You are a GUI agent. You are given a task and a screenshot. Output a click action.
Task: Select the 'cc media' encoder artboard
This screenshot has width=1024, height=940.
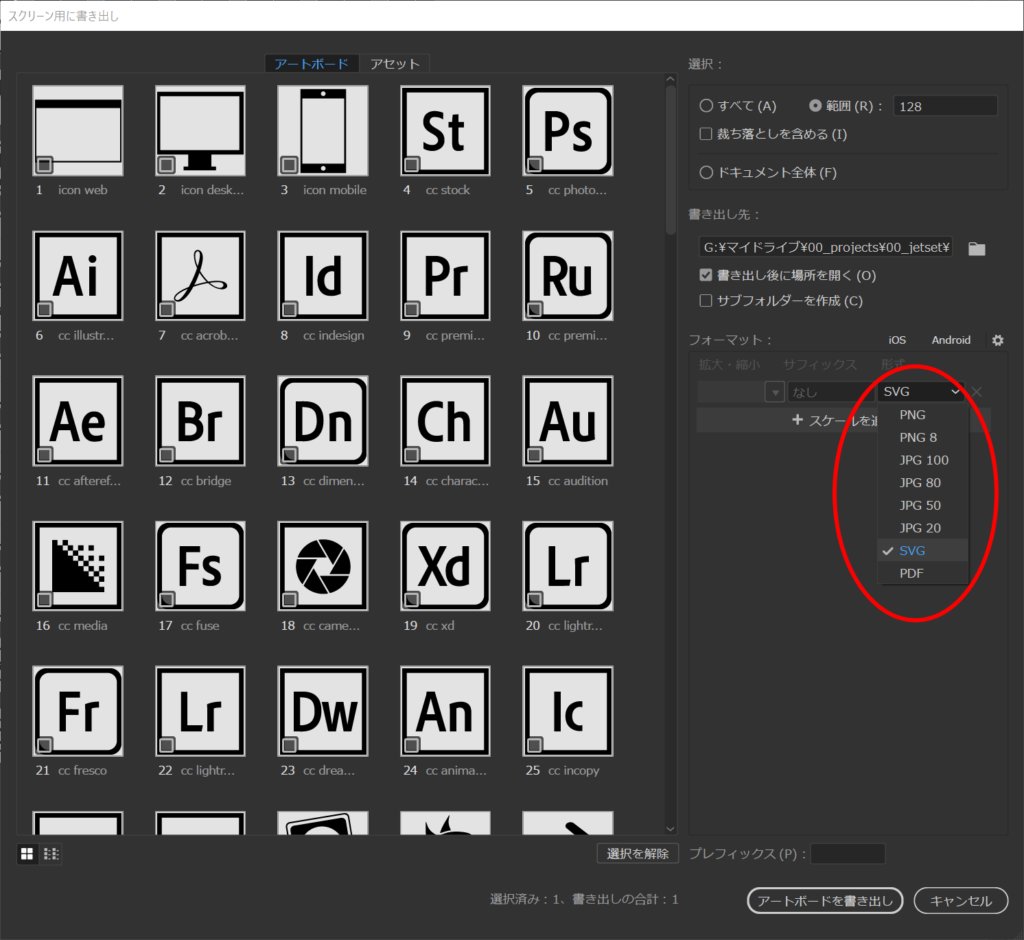tap(78, 566)
